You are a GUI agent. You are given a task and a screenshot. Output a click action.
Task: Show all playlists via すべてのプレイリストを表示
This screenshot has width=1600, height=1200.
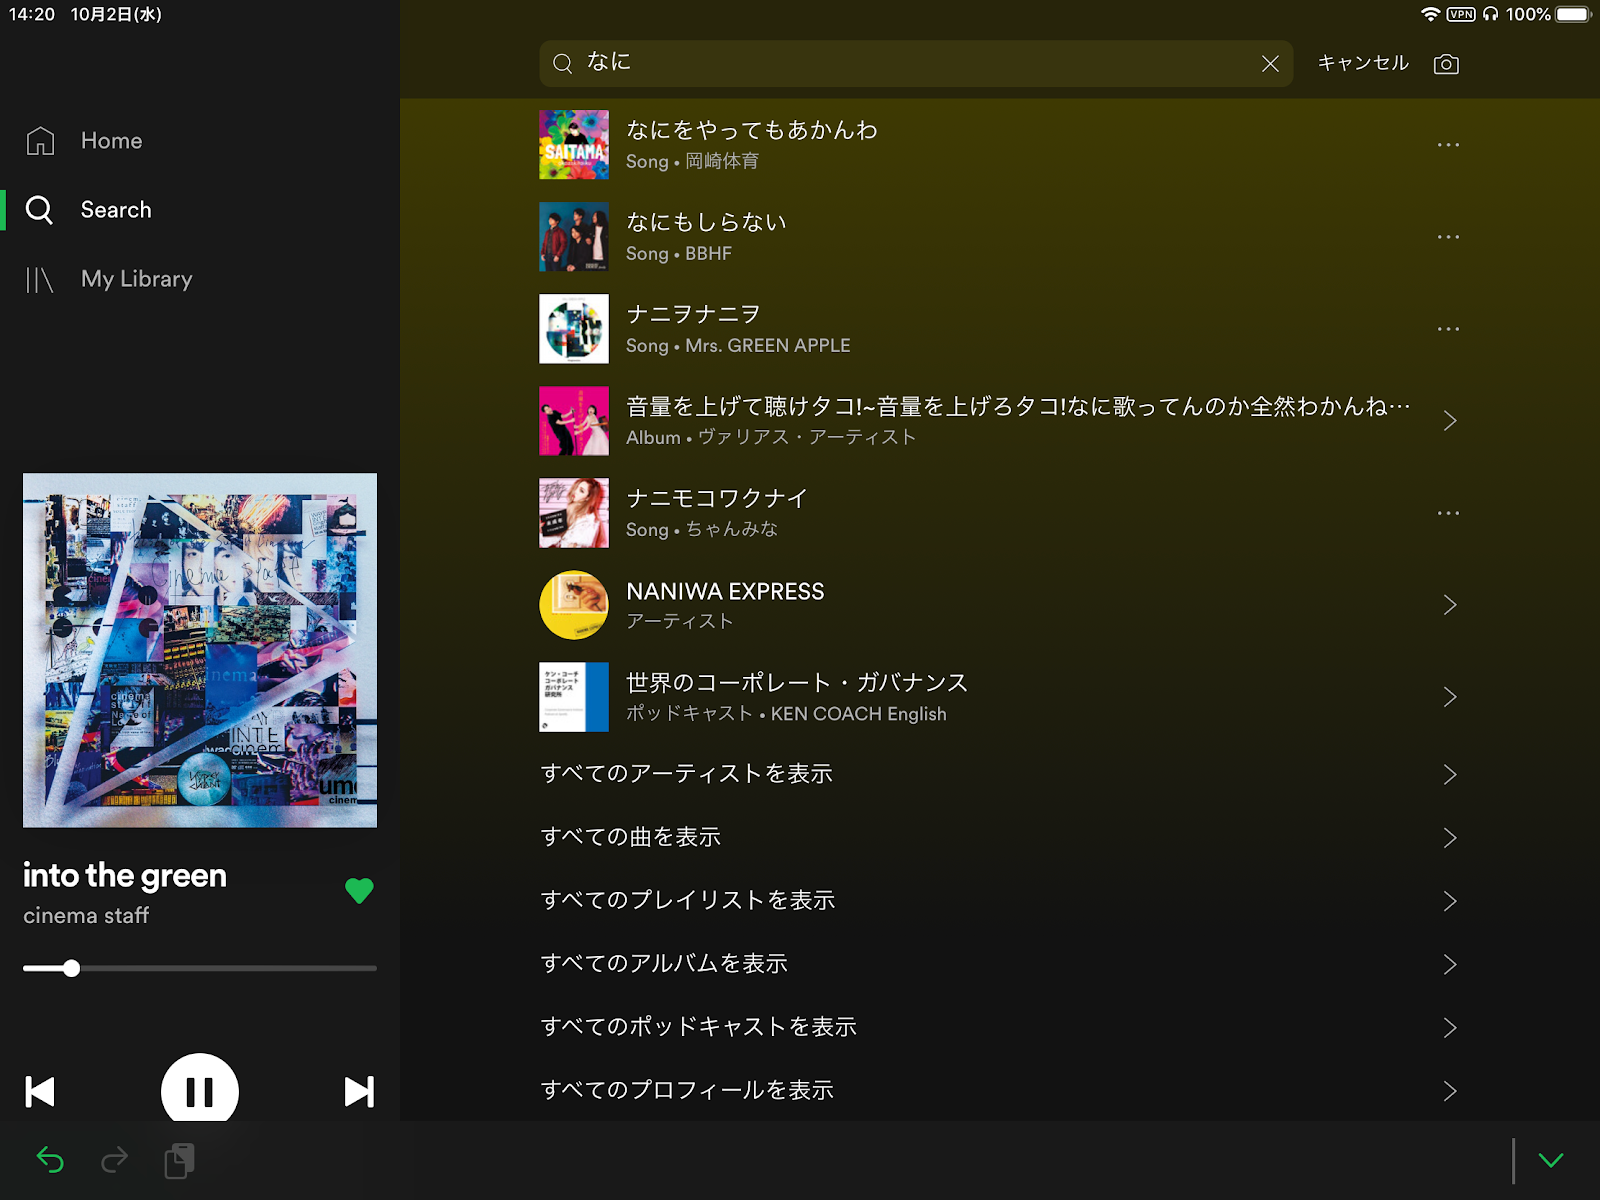click(x=688, y=900)
